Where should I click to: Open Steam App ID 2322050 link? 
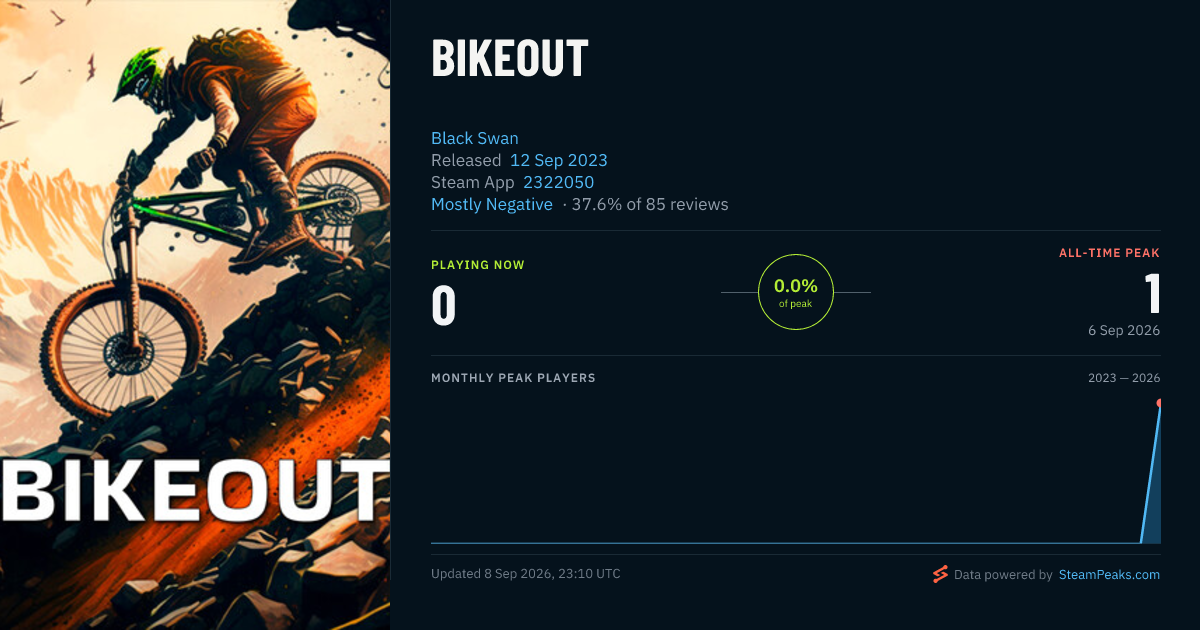(x=559, y=182)
